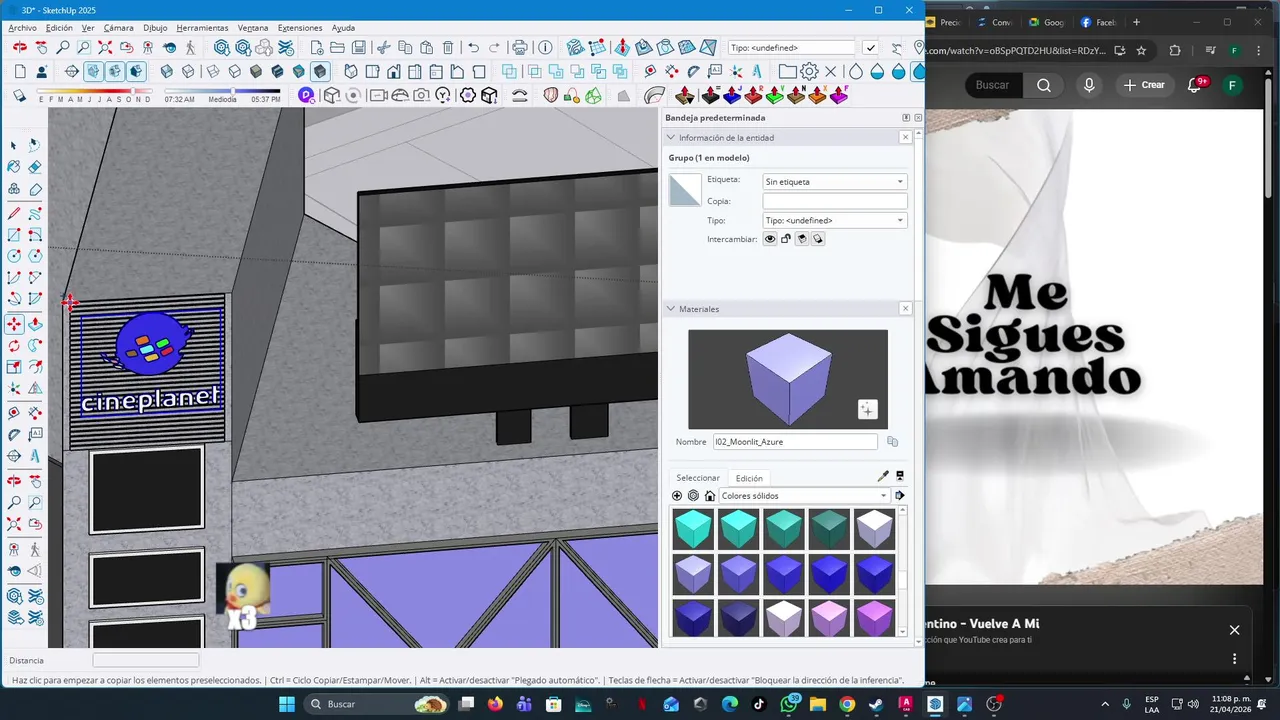Open Model Info with the circled i icon
The width and height of the screenshot is (1280, 720).
click(x=545, y=47)
